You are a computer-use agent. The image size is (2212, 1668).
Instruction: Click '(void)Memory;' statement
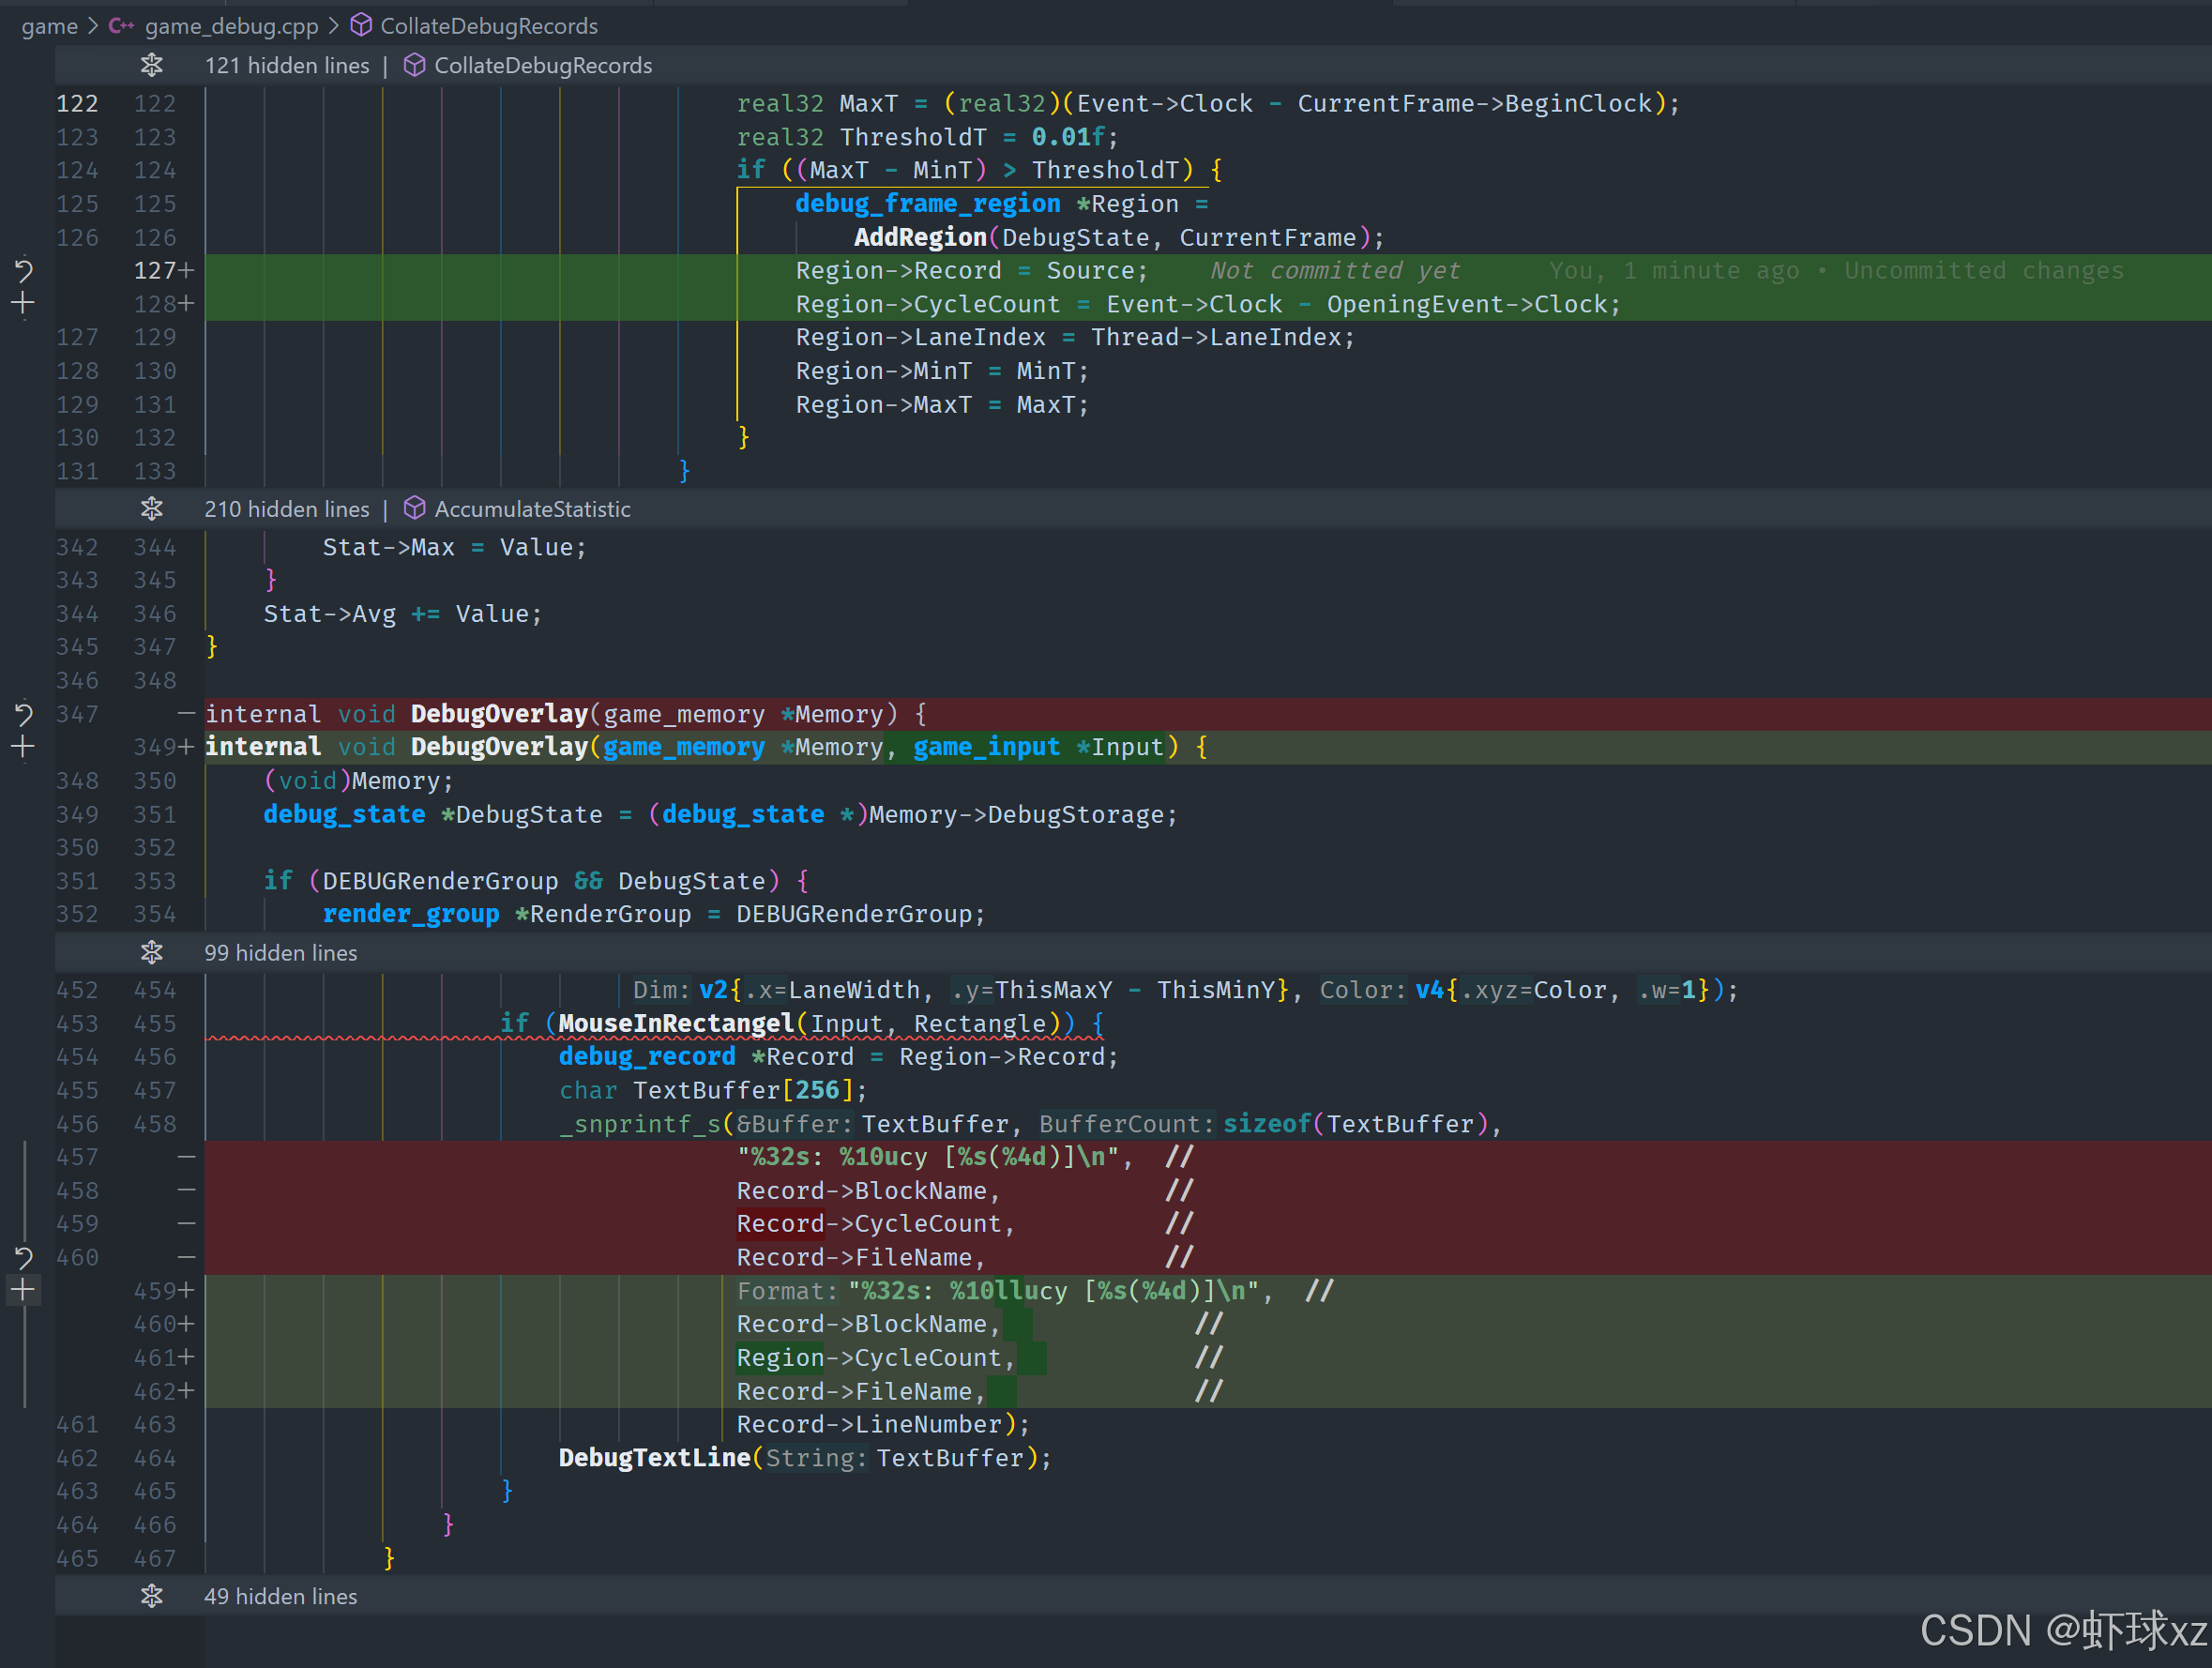pyautogui.click(x=358, y=781)
